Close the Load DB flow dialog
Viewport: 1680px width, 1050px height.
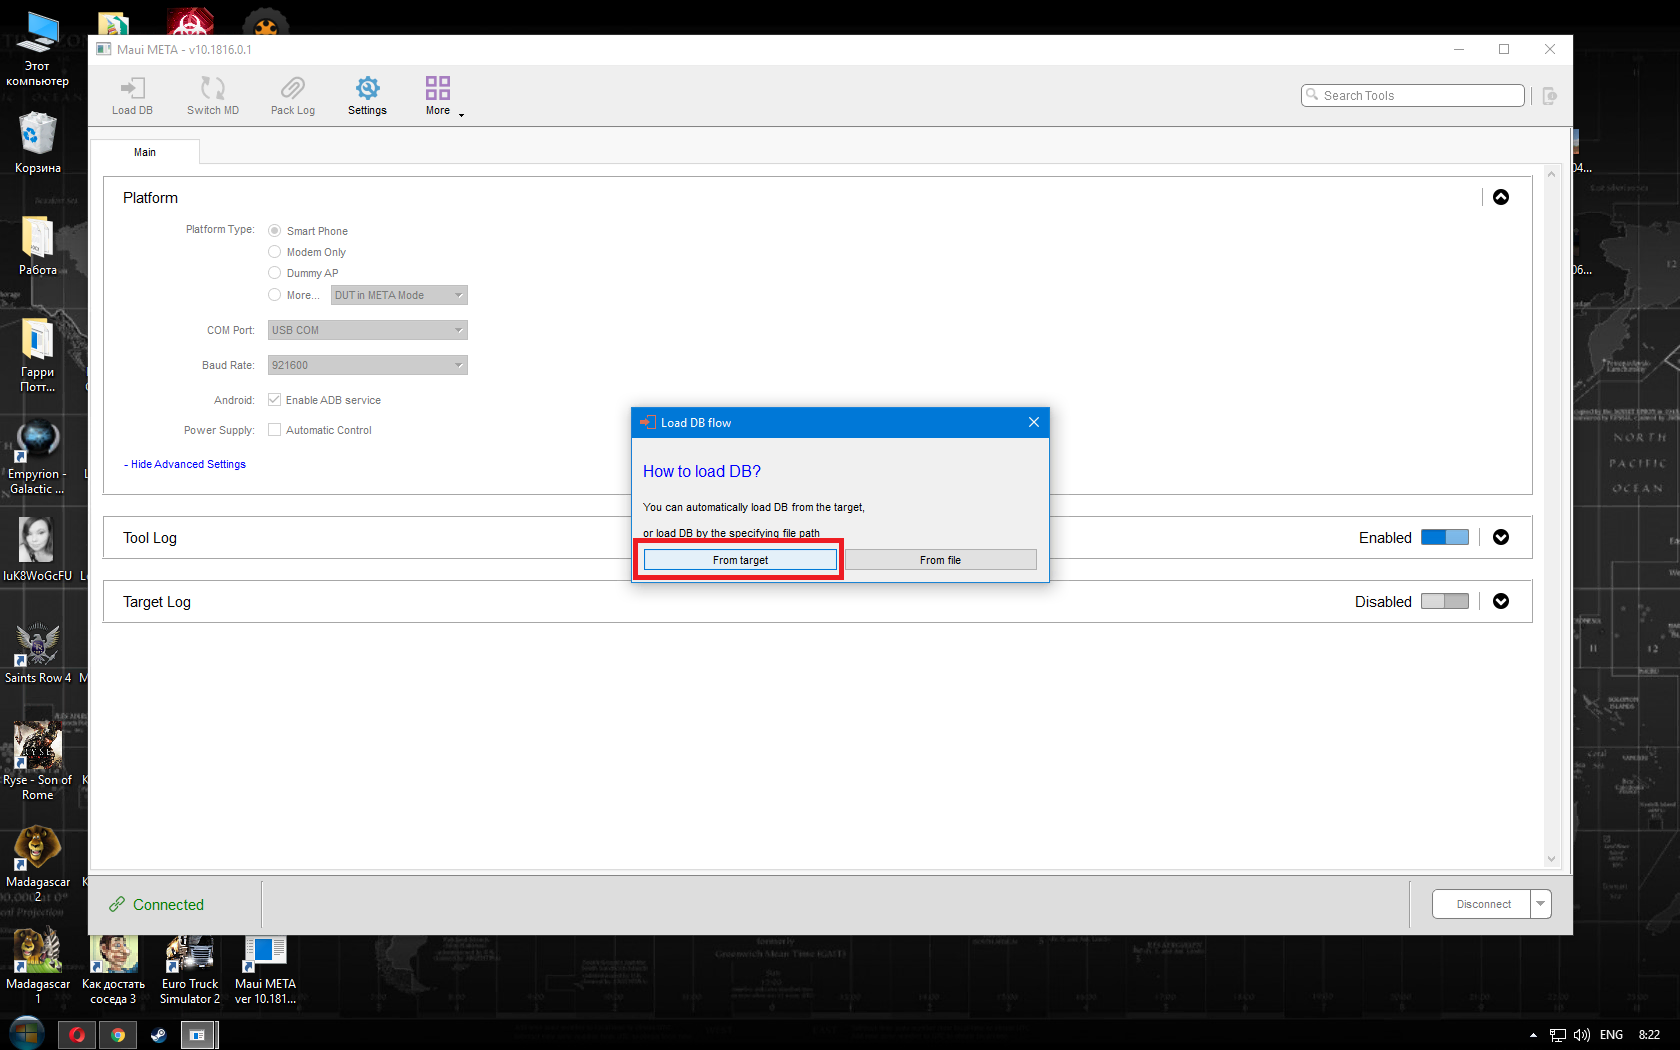(x=1034, y=422)
